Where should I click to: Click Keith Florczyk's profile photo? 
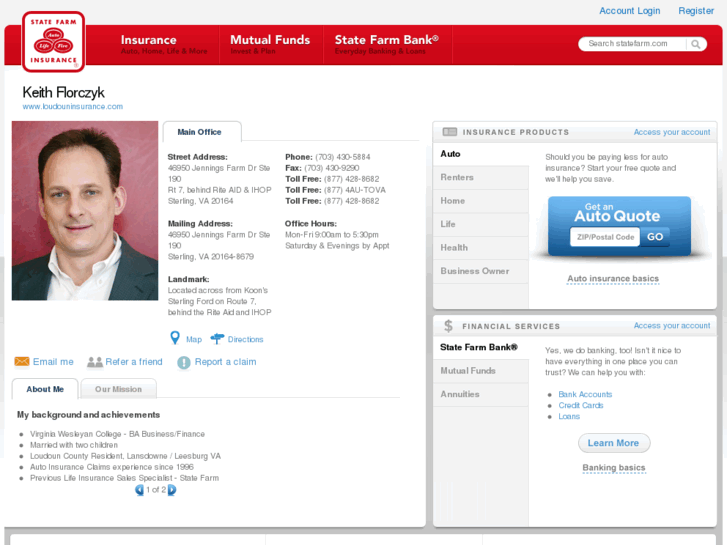(x=85, y=211)
